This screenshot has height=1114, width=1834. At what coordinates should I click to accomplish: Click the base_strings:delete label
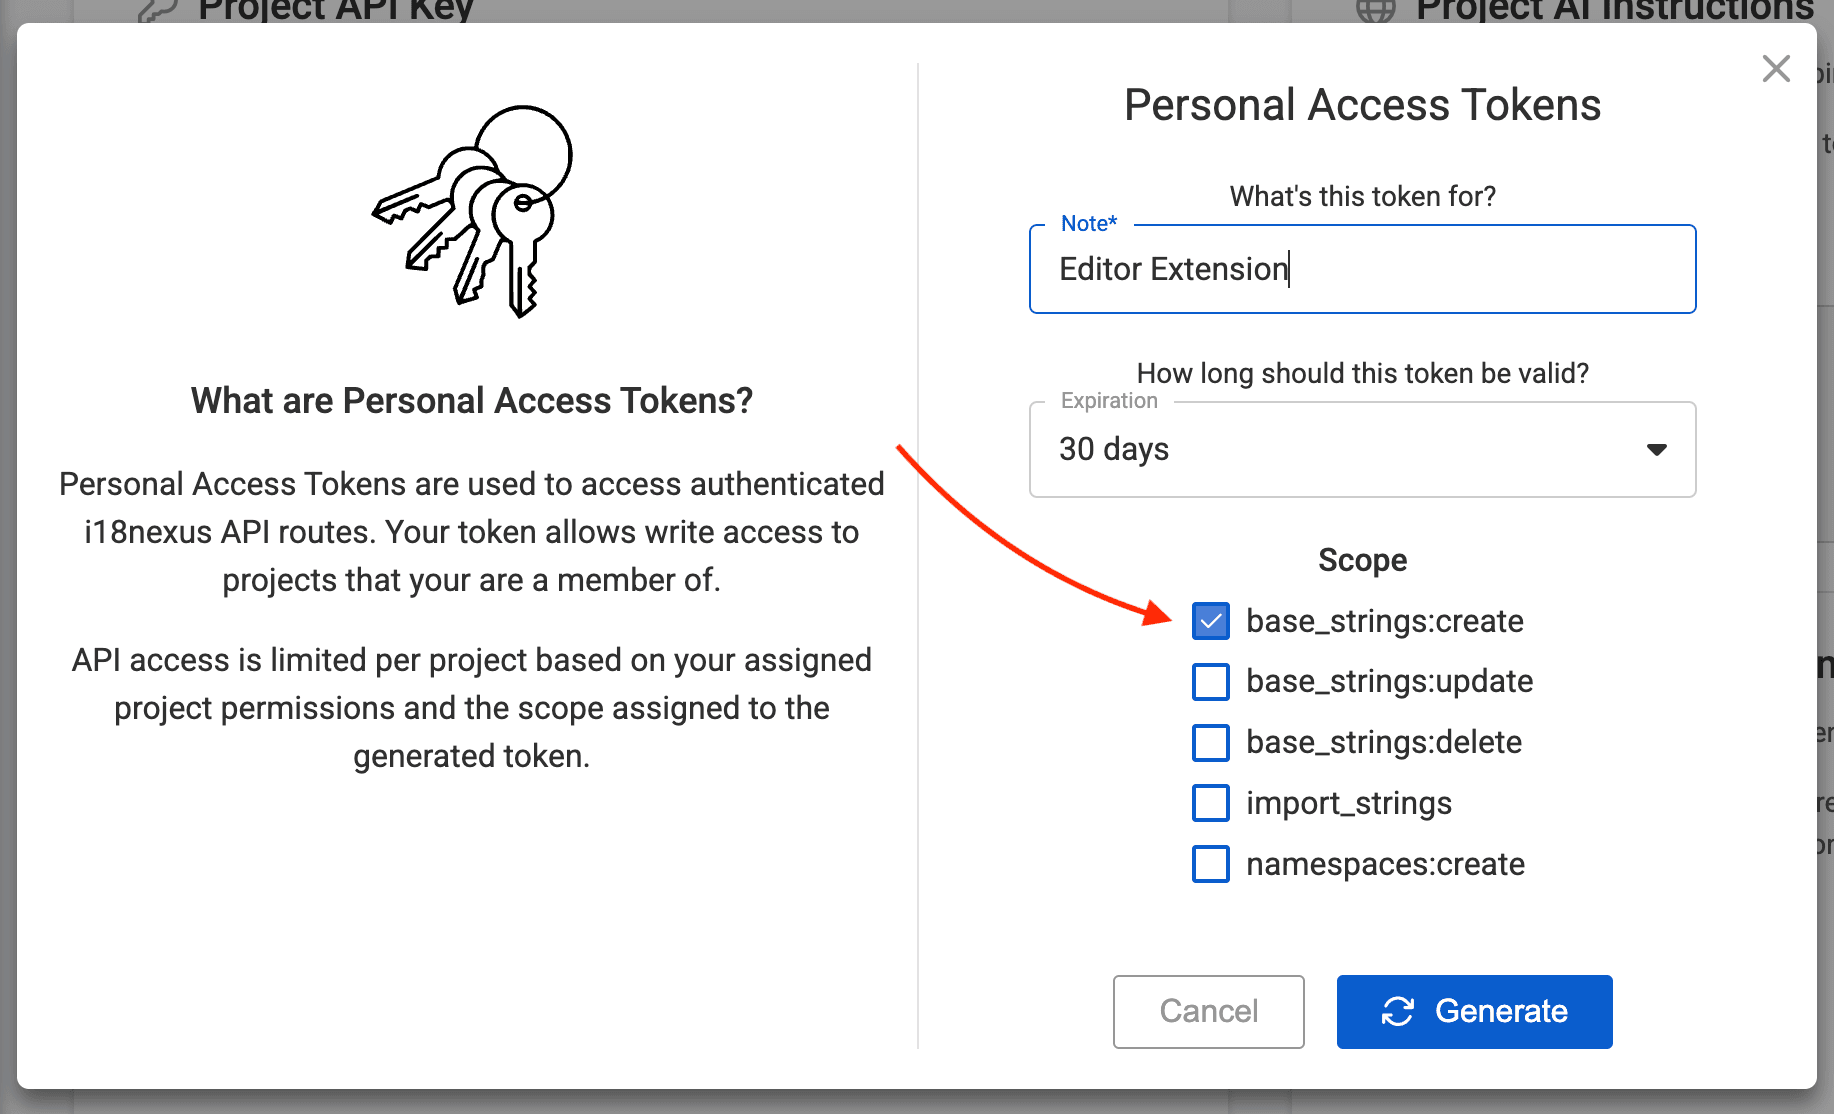click(1384, 743)
